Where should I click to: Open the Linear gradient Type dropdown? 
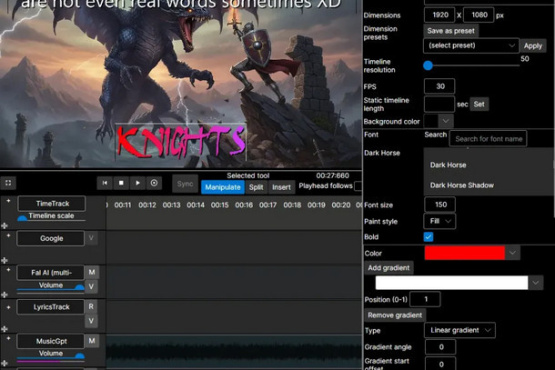pyautogui.click(x=460, y=330)
